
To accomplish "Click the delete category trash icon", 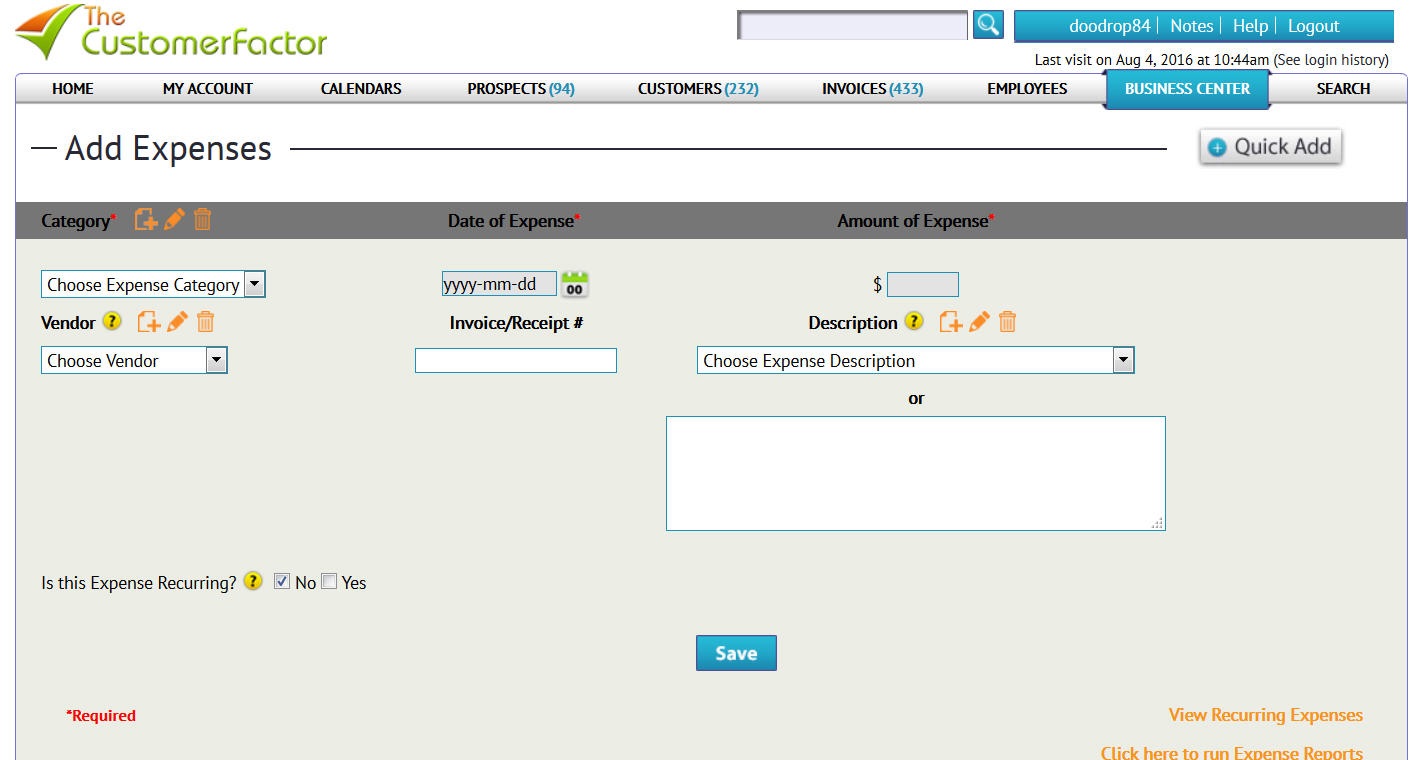I will 202,220.
